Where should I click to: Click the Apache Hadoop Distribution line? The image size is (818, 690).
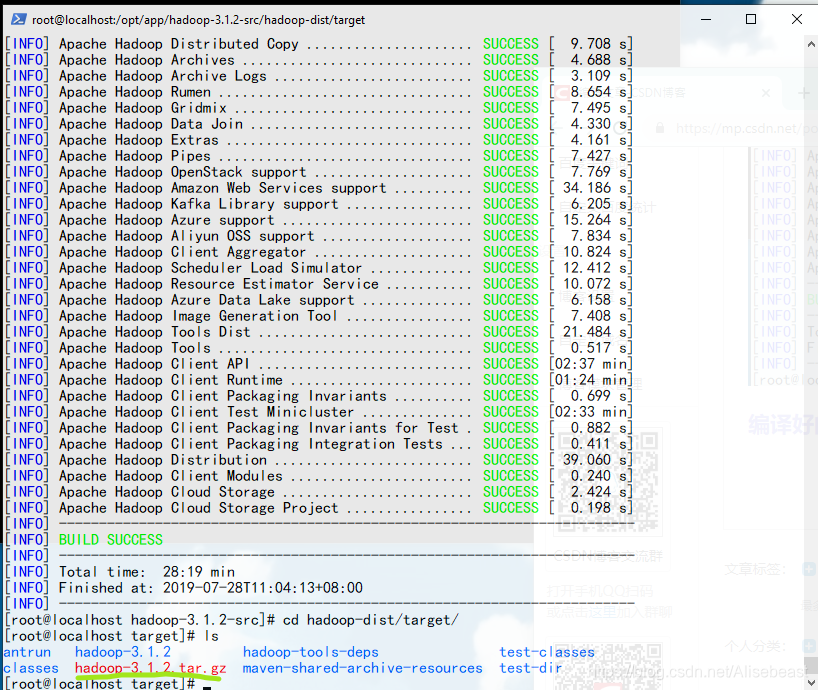click(x=318, y=460)
